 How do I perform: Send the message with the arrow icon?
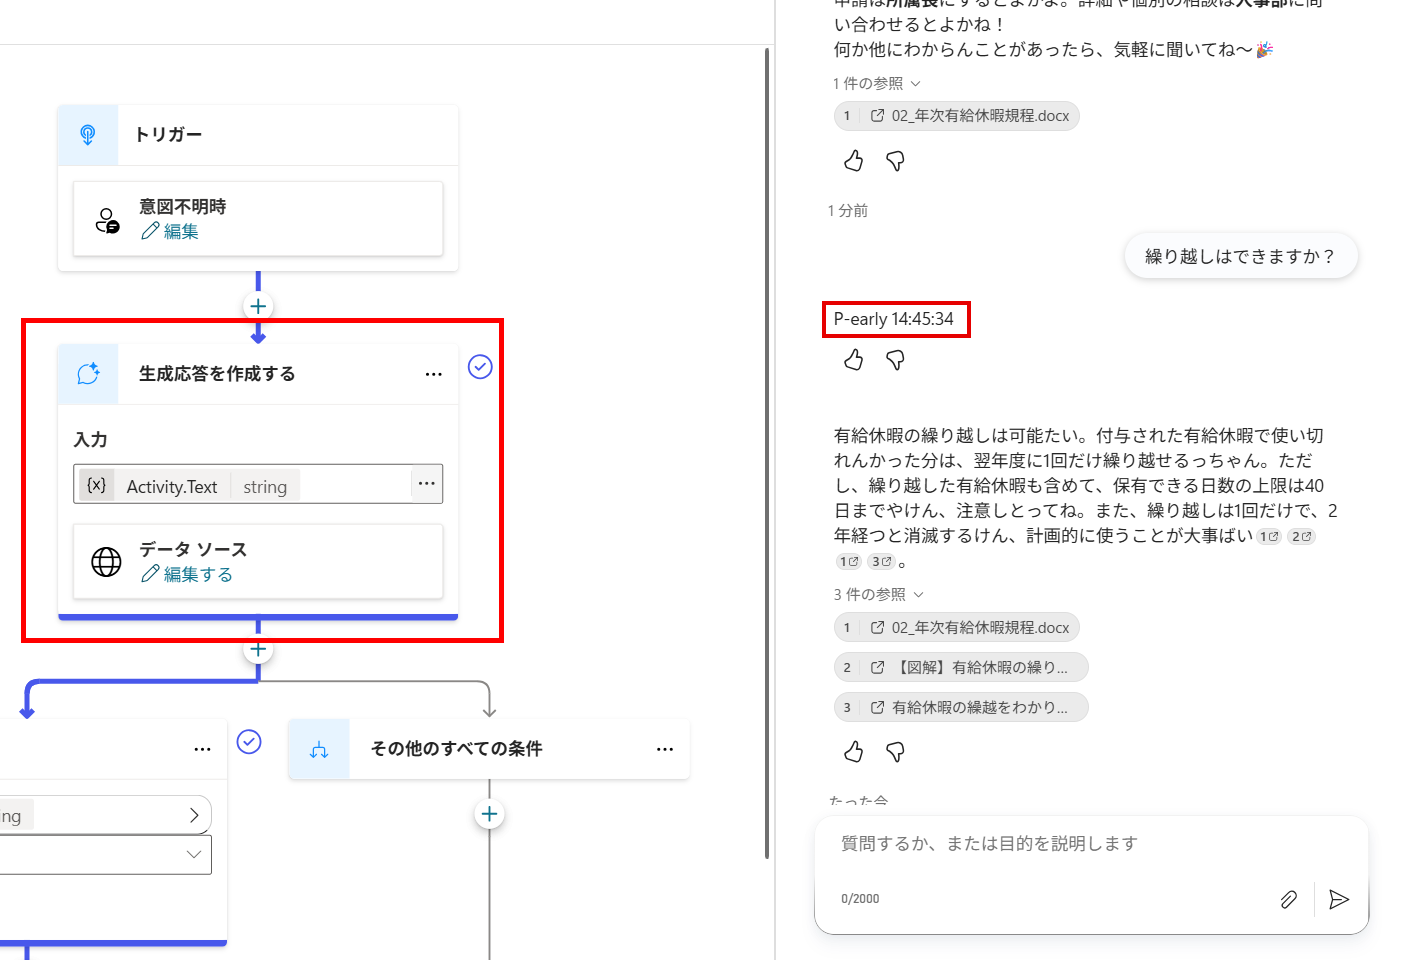(x=1339, y=900)
